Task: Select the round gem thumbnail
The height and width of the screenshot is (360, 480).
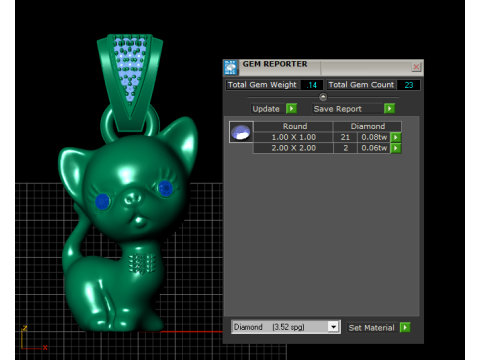Action: pyautogui.click(x=241, y=132)
